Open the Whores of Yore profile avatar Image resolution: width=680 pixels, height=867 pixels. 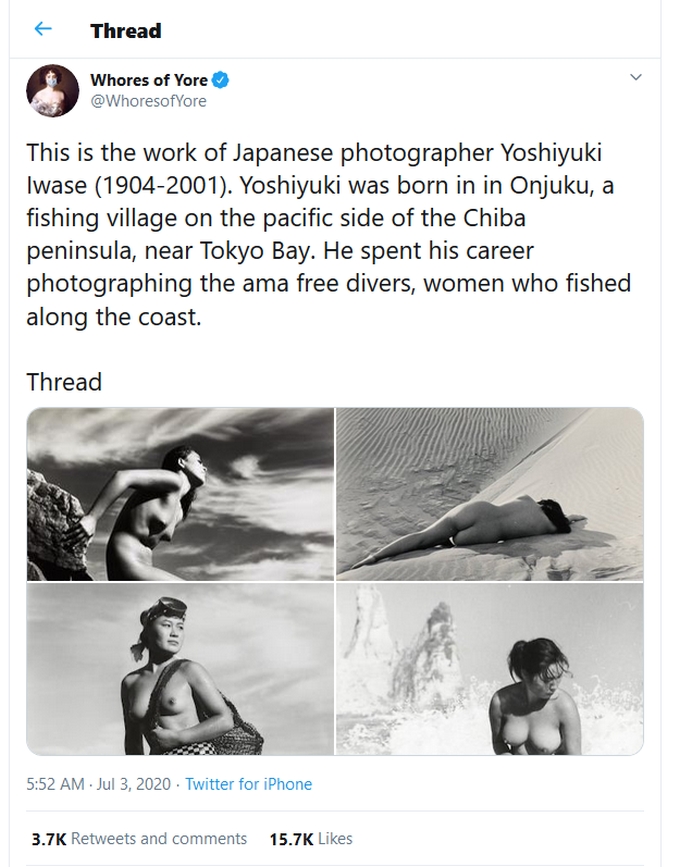point(52,90)
